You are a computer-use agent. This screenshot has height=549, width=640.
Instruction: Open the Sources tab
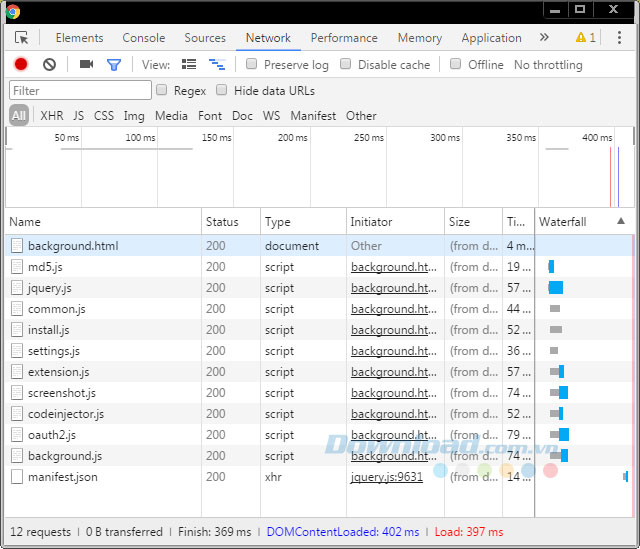[x=205, y=38]
